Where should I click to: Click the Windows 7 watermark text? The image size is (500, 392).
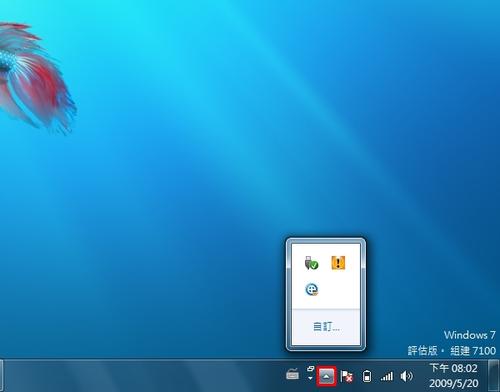tap(469, 335)
